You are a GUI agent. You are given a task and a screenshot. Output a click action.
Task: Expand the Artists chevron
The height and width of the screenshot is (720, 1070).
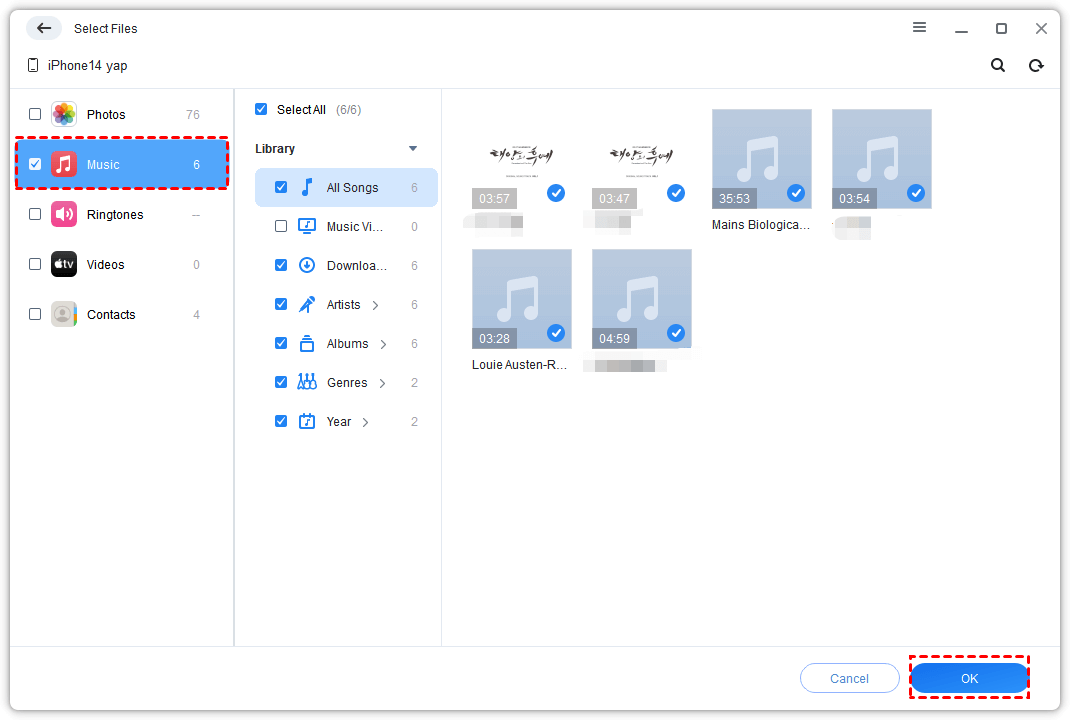[376, 305]
